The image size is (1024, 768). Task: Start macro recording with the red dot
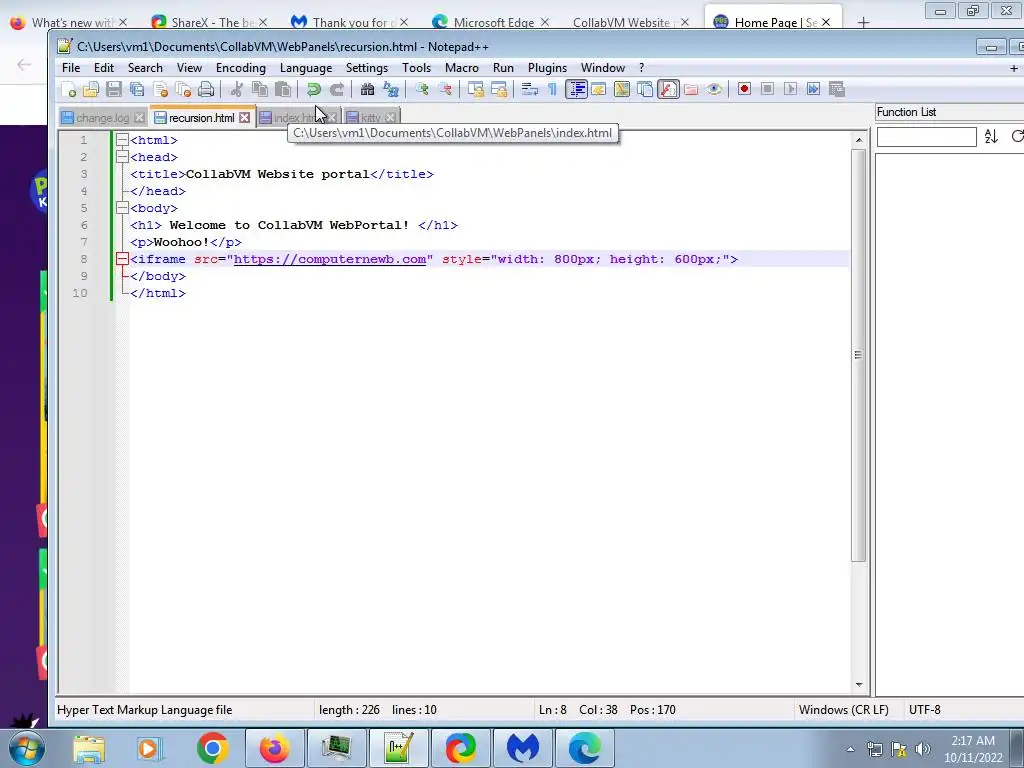(744, 89)
